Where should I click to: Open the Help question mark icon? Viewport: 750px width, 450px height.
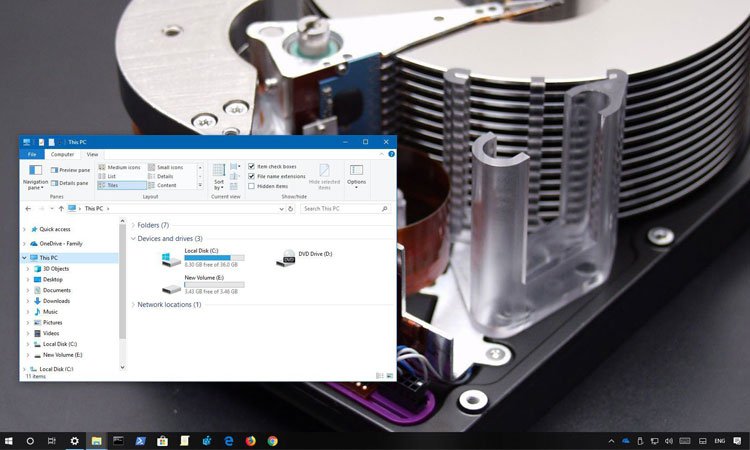coord(391,154)
